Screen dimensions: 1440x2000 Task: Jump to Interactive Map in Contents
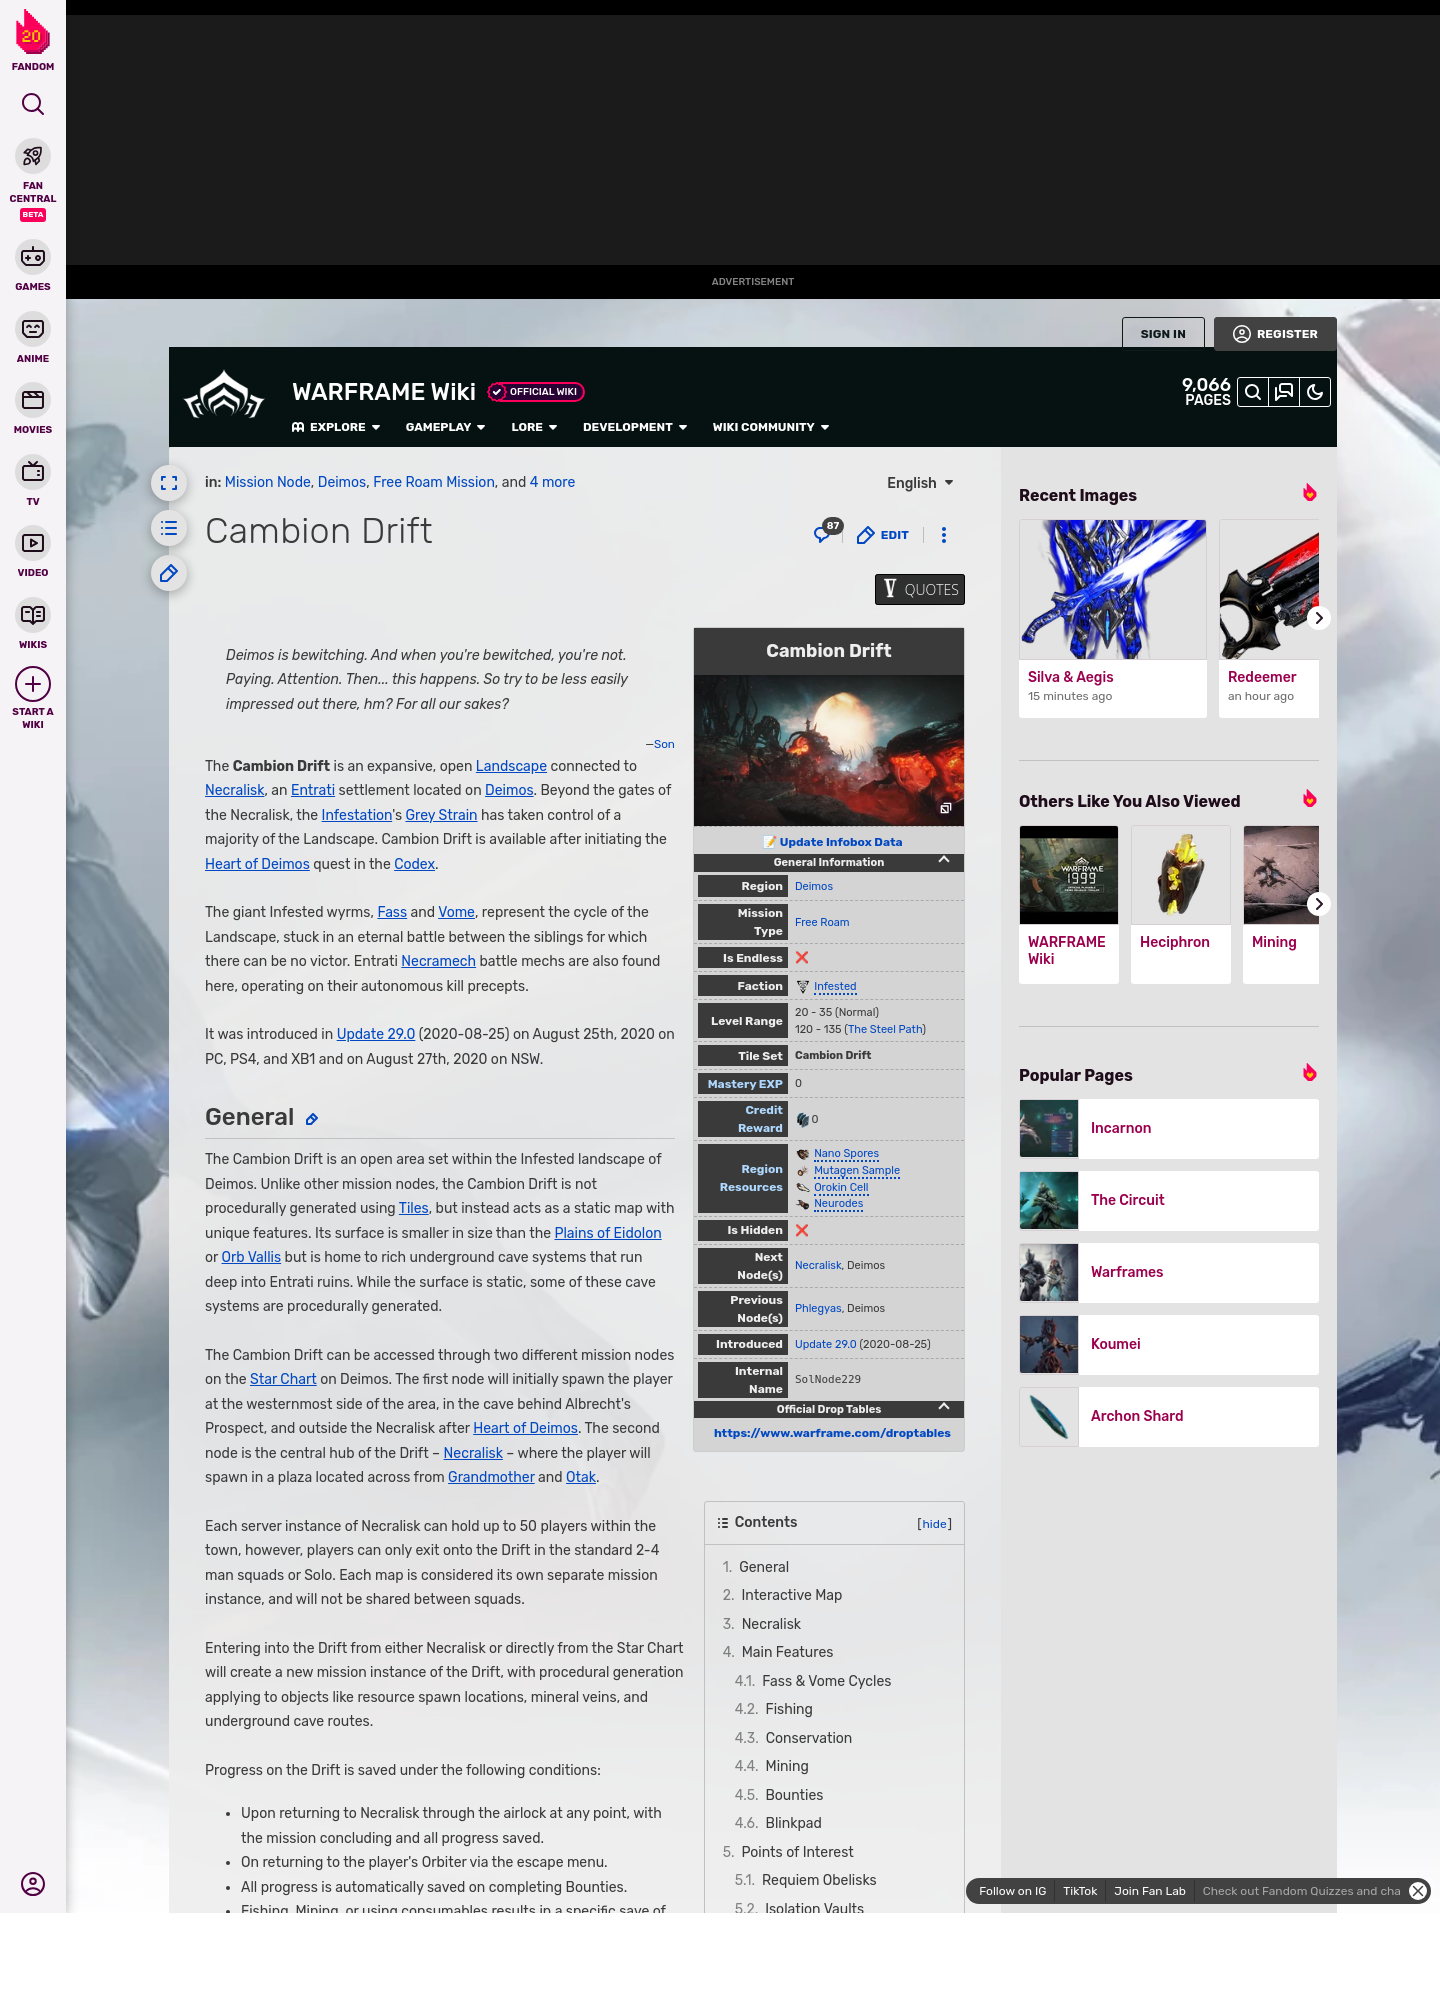coord(791,1595)
